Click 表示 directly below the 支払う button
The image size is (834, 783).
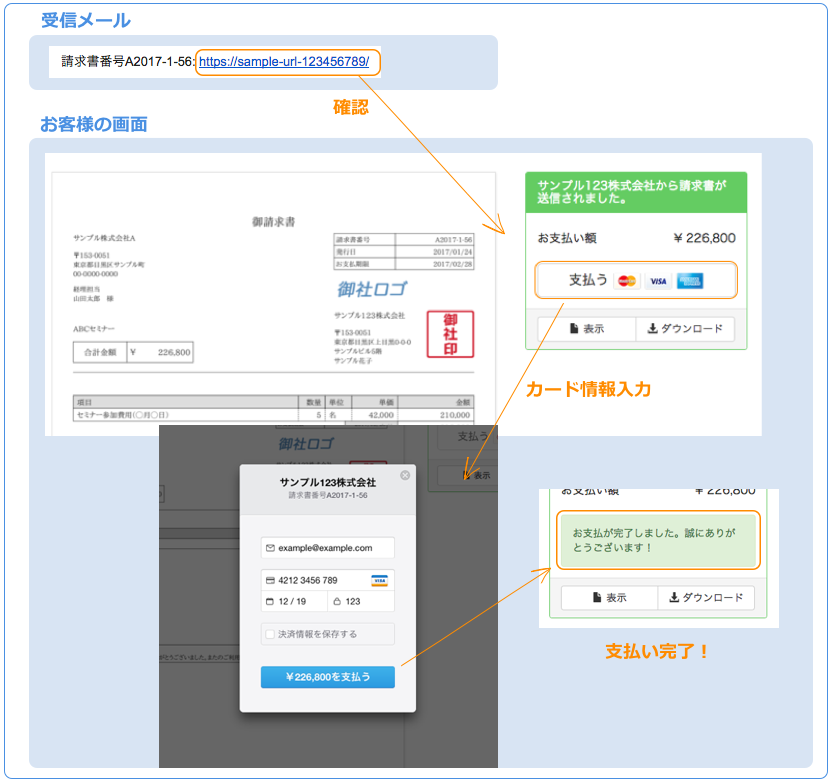(x=586, y=329)
